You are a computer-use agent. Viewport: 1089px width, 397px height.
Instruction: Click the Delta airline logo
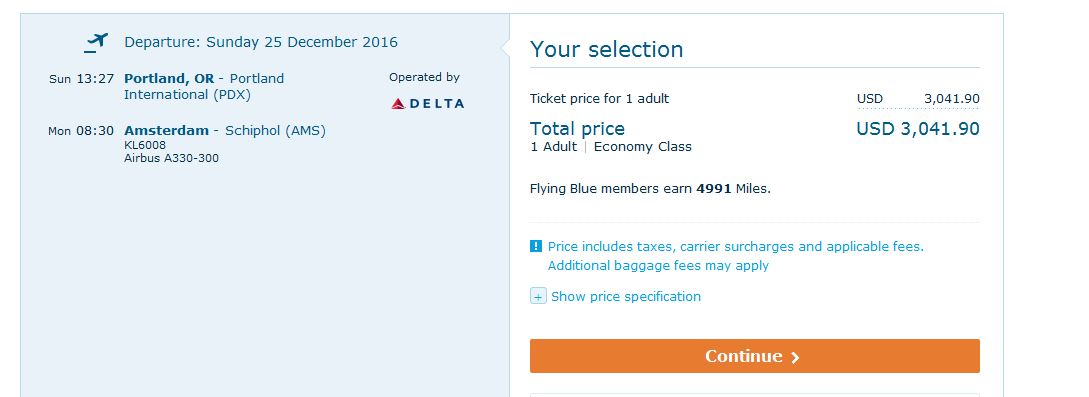427,104
